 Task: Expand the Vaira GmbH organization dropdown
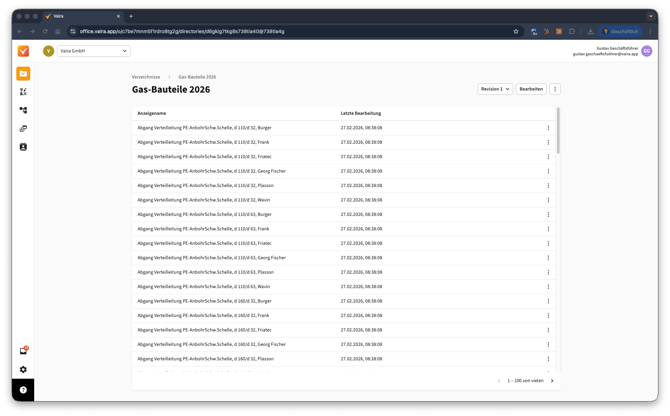point(93,51)
